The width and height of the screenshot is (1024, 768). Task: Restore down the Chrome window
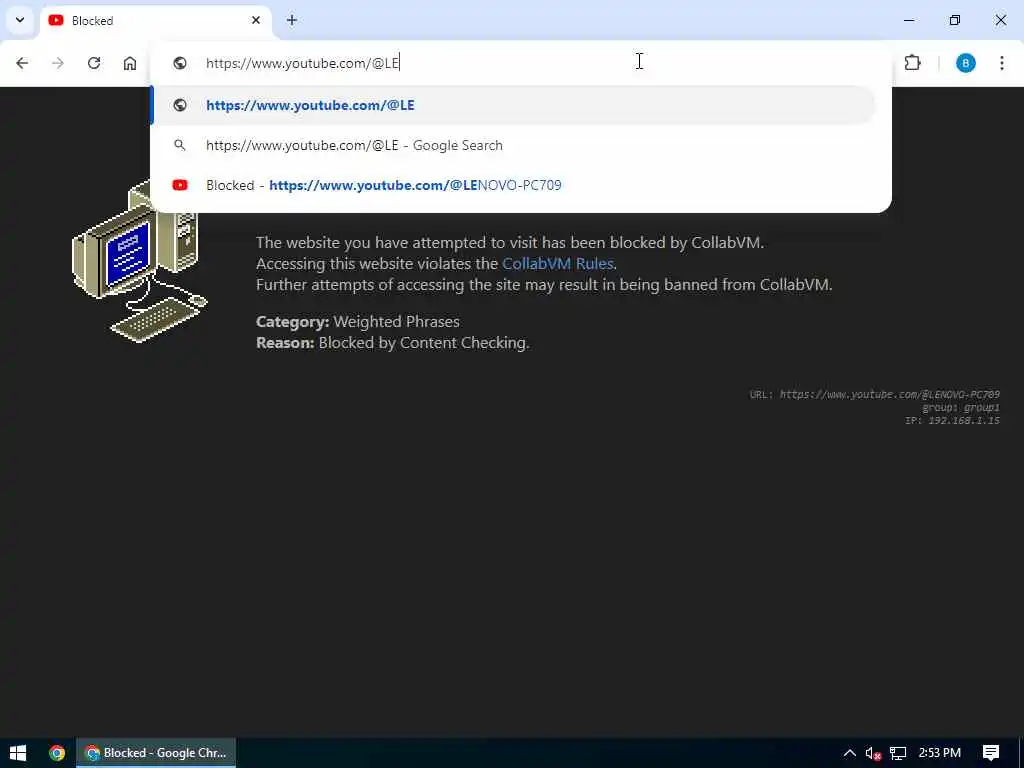pos(955,20)
